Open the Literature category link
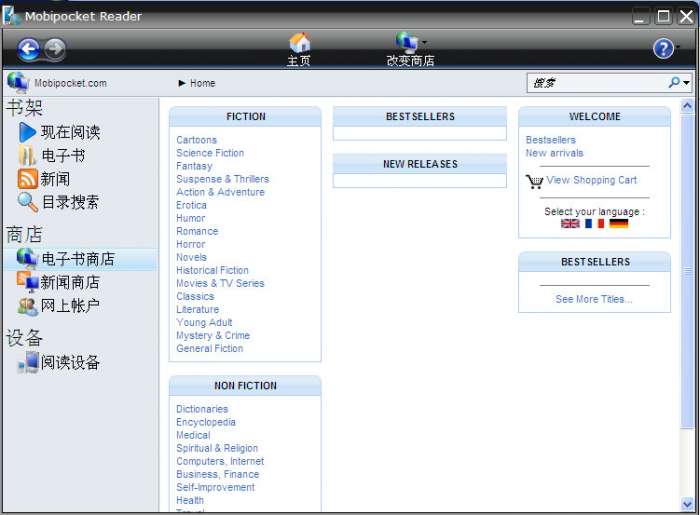The width and height of the screenshot is (700, 515). 197,309
